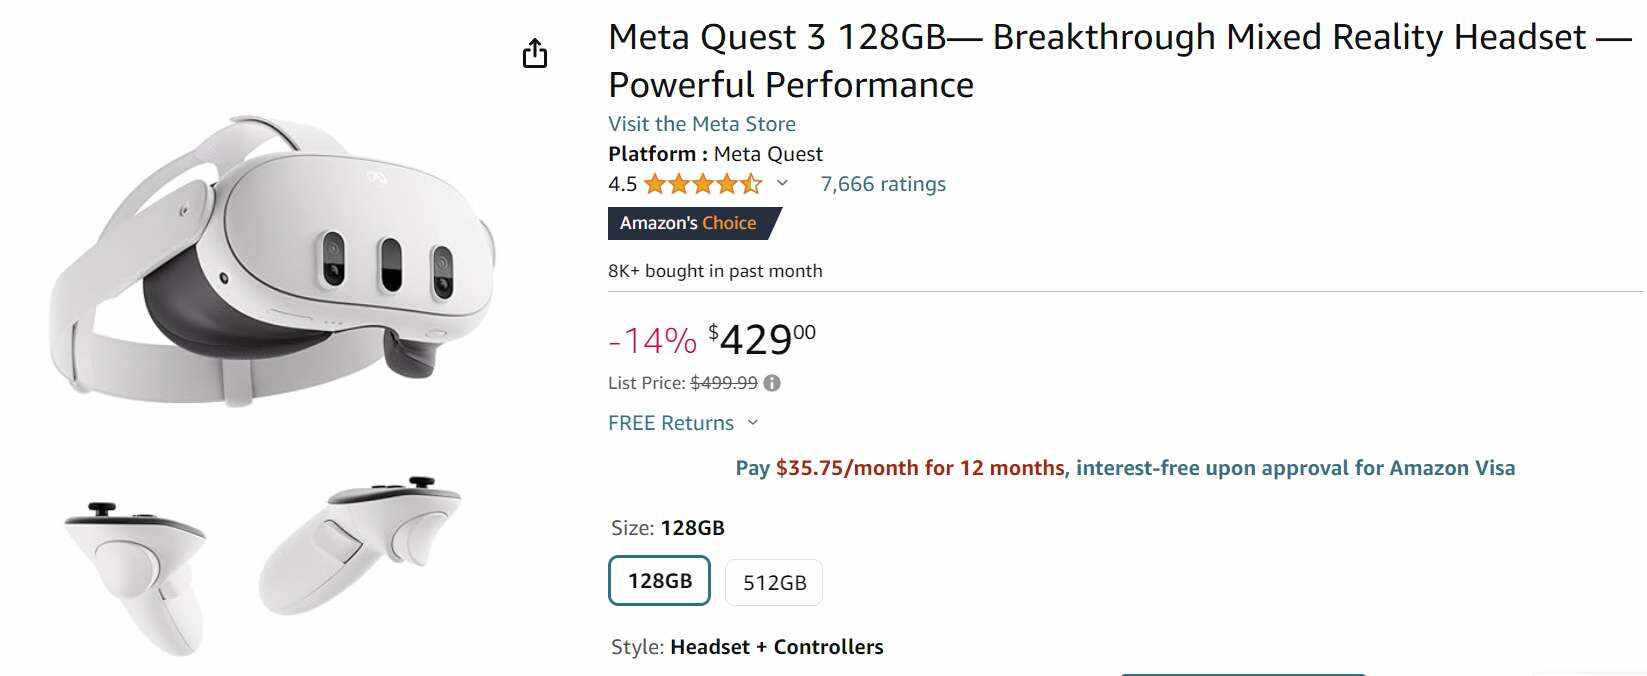Click the info icon beside List Price
The image size is (1647, 676).
pyautogui.click(x=772, y=383)
